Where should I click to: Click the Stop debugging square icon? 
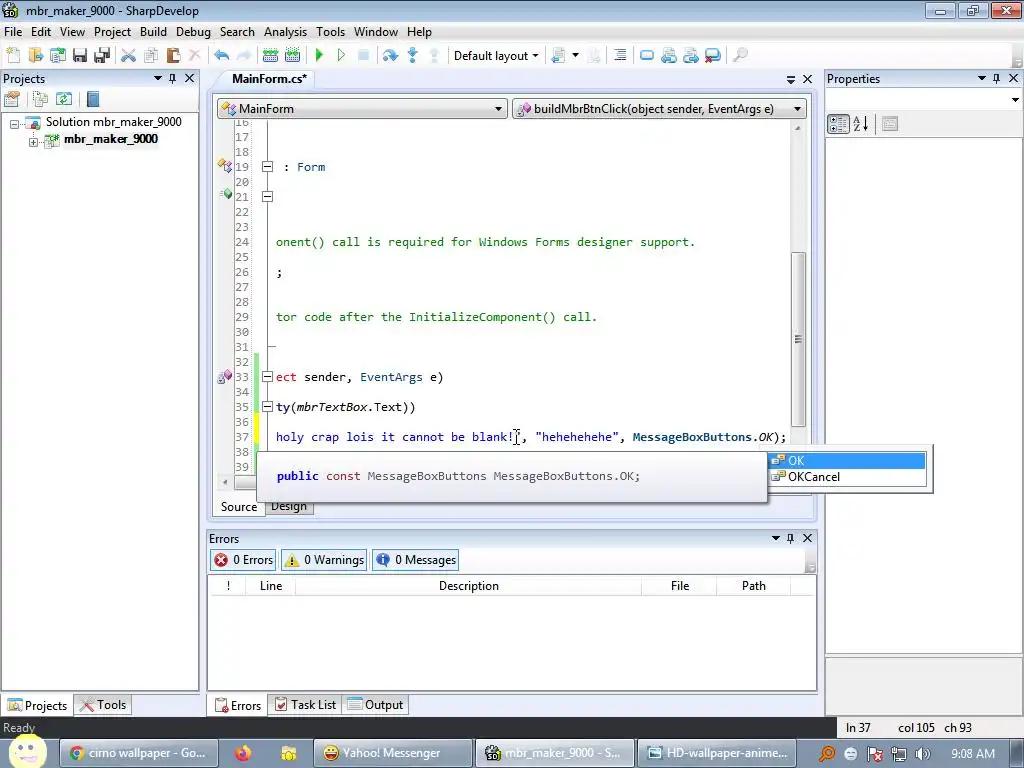(364, 56)
